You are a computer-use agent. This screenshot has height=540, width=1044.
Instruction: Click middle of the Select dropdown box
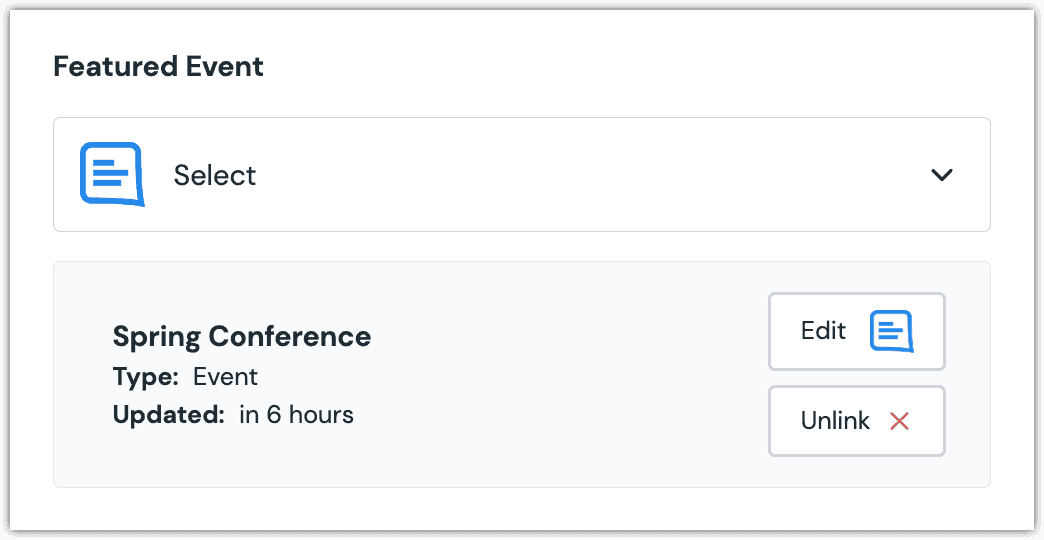pos(522,174)
